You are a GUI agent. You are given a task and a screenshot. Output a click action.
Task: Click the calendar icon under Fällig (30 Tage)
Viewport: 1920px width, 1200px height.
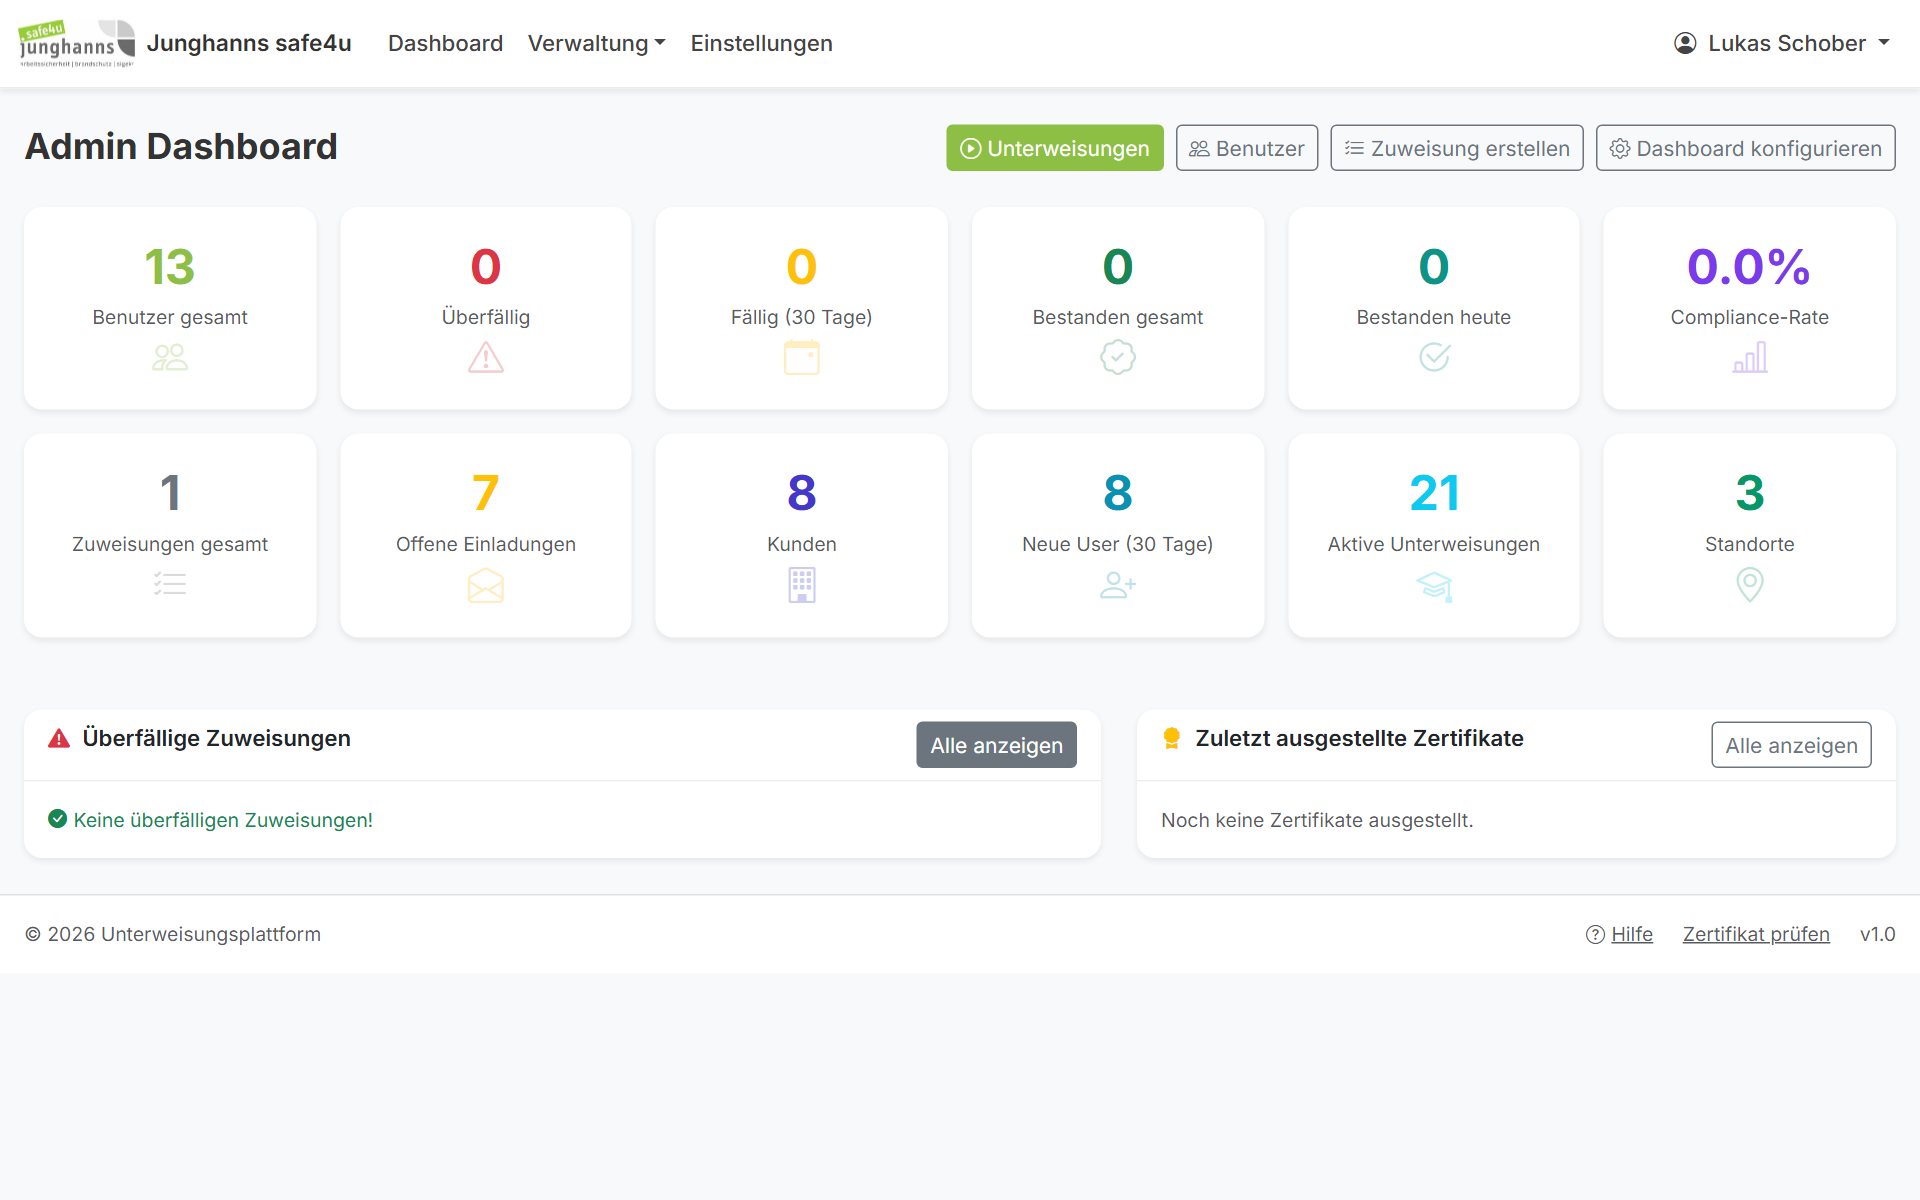[x=802, y=357]
